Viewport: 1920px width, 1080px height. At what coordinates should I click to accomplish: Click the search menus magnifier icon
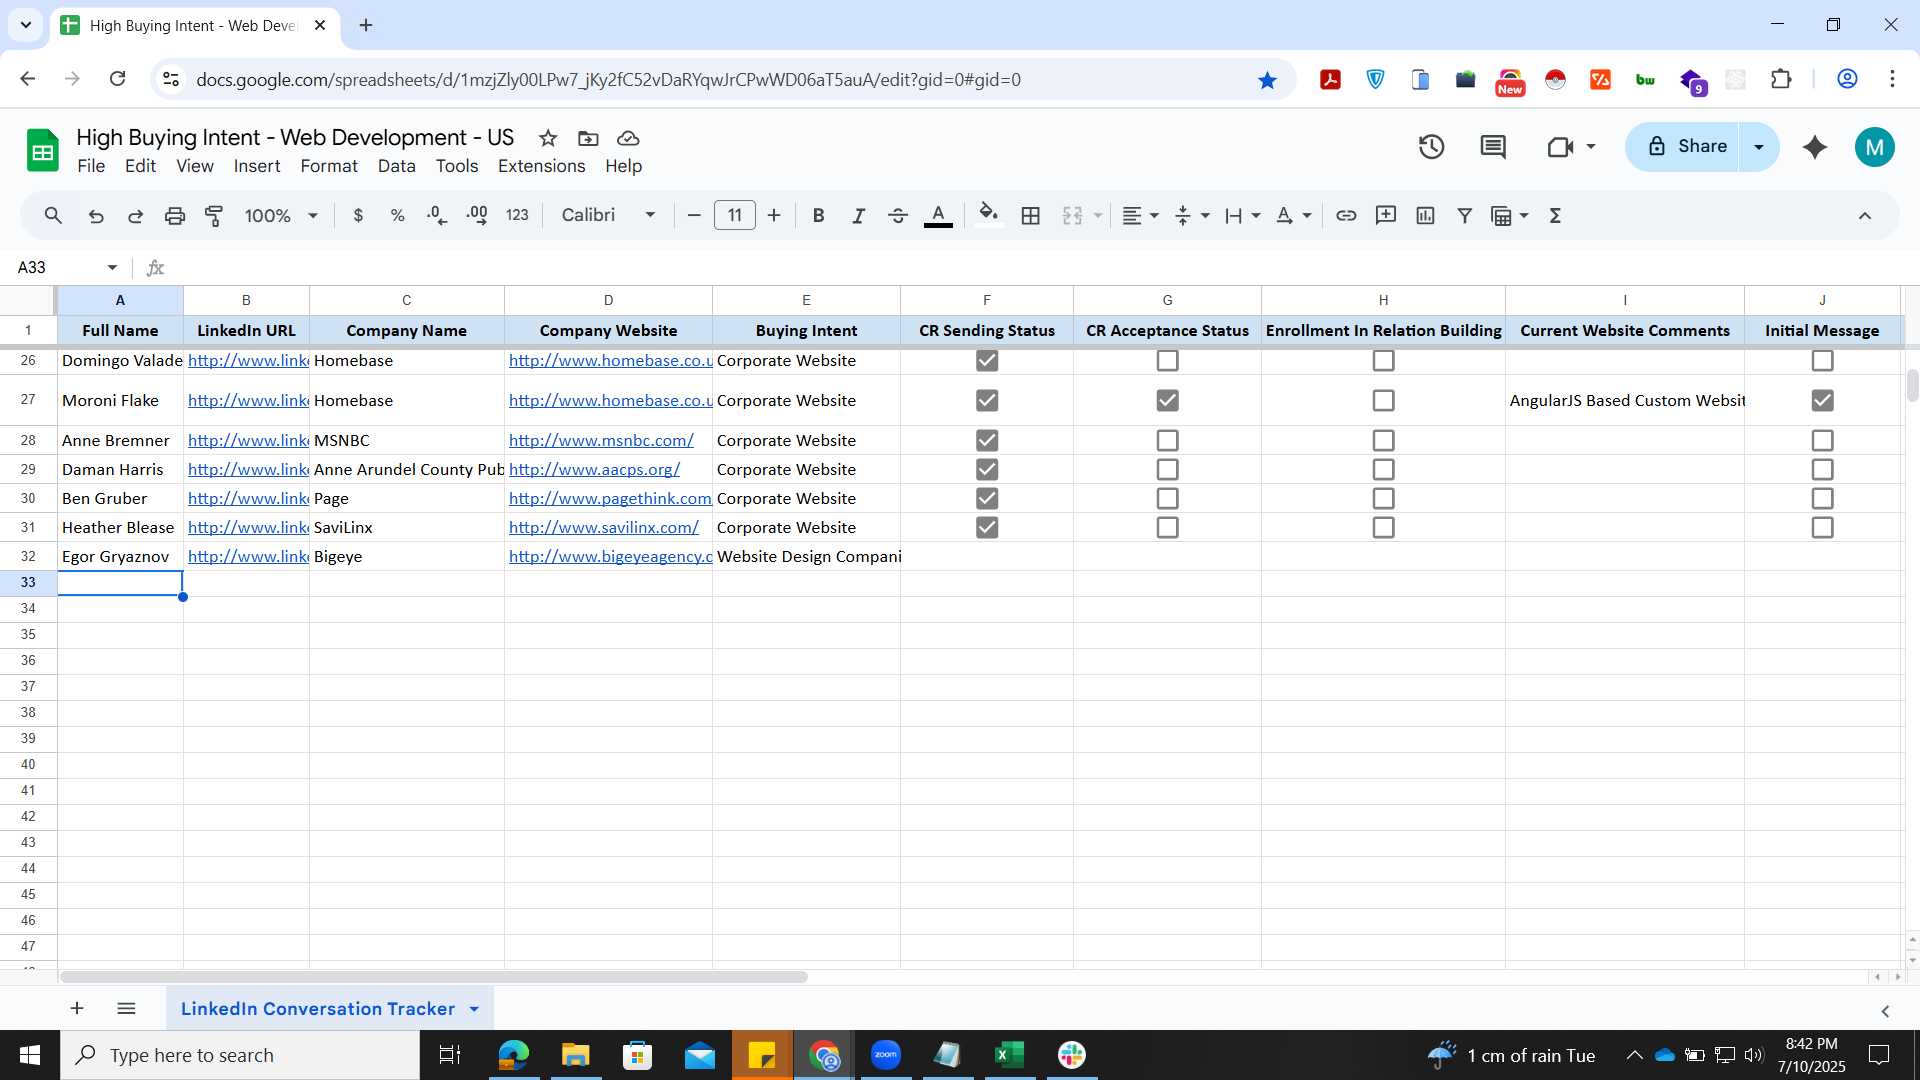53,215
